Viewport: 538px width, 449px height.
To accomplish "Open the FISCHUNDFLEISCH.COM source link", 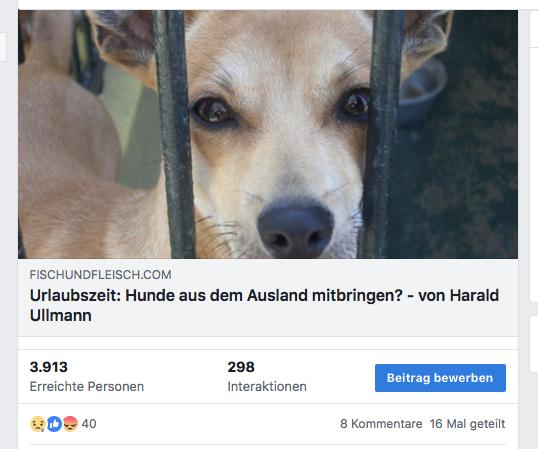I will (x=100, y=275).
